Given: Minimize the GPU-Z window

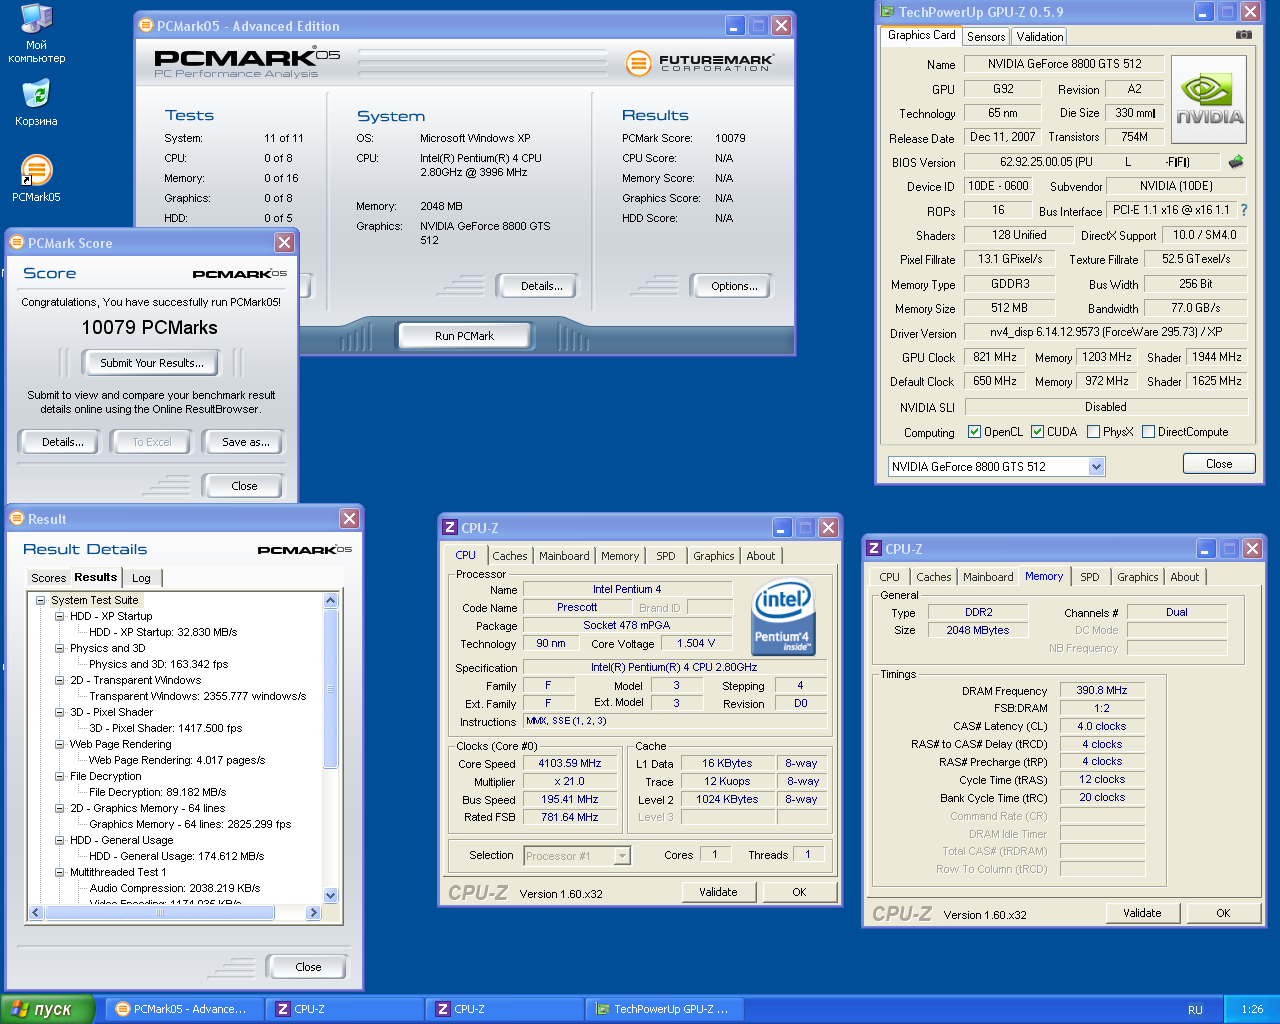Looking at the screenshot, I should [x=1205, y=12].
